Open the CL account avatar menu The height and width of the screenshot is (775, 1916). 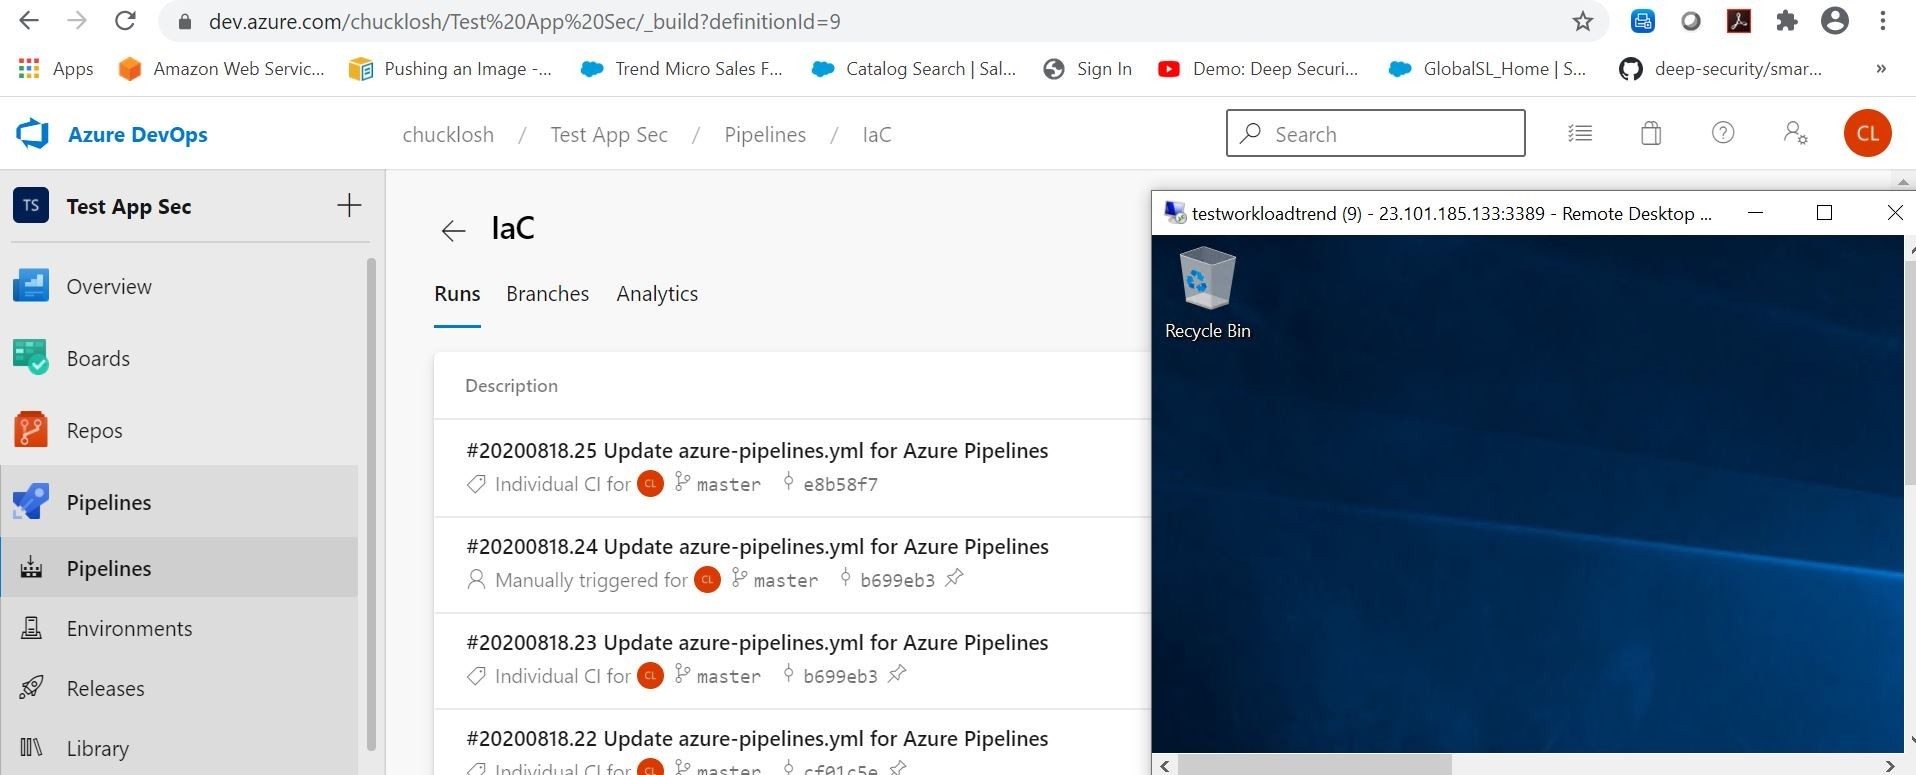pyautogui.click(x=1867, y=133)
